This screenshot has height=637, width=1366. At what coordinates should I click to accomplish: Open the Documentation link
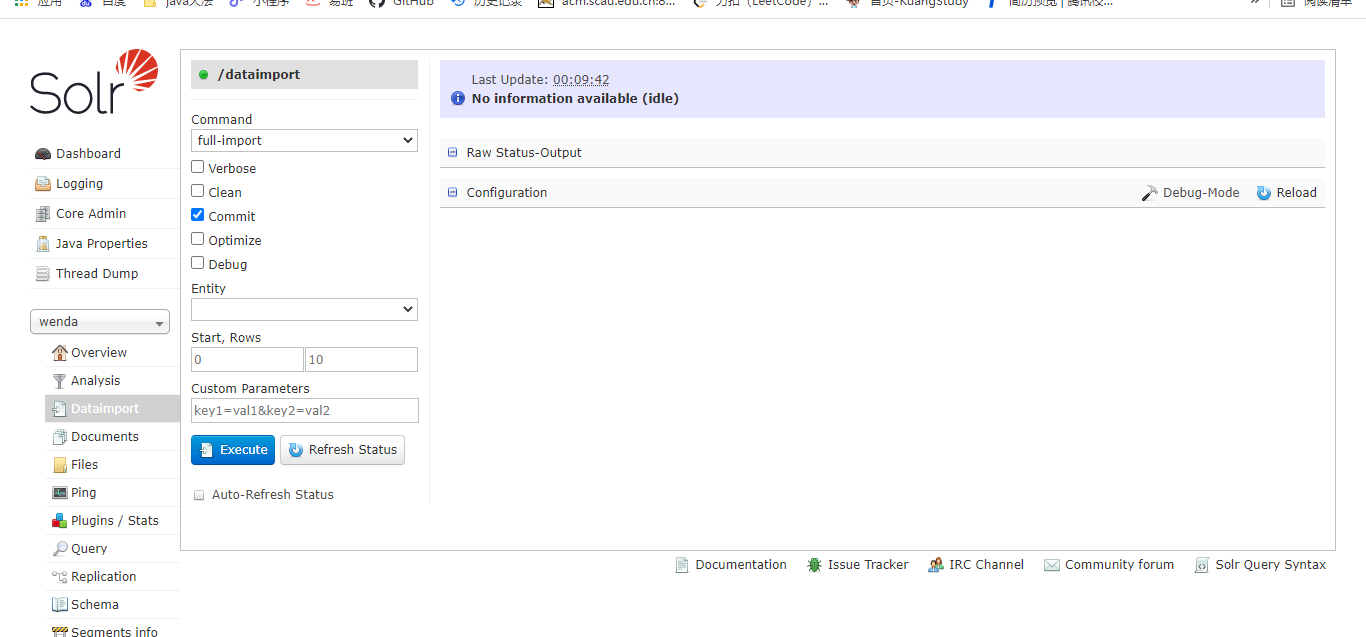point(741,565)
